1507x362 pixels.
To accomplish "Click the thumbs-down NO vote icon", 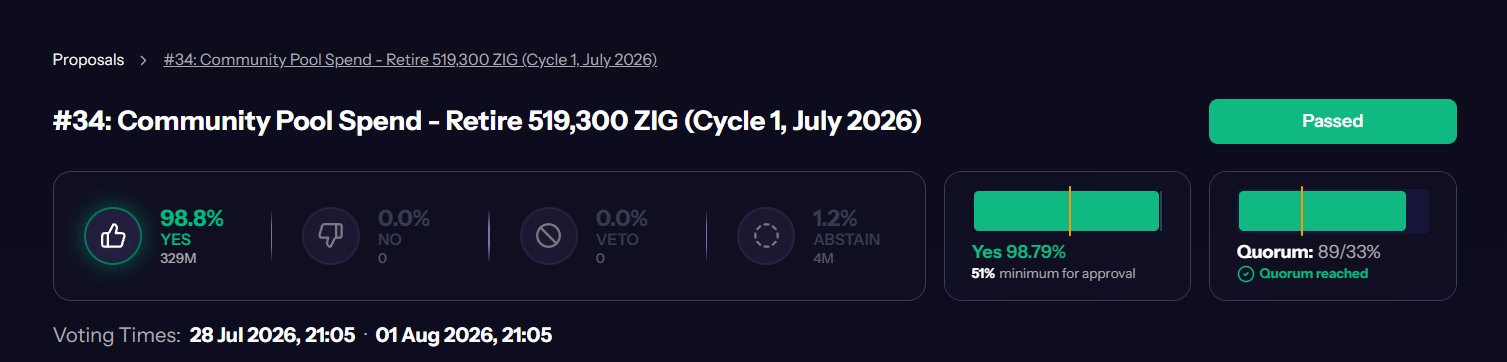I will coord(330,236).
